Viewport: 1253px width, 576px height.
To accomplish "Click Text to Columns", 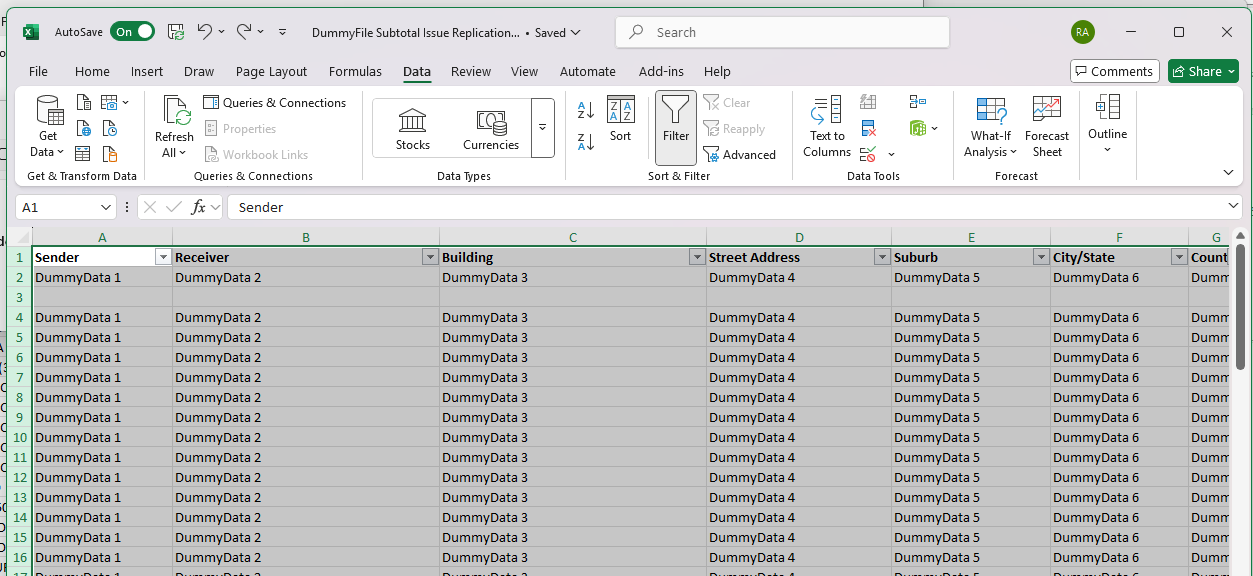I will click(x=827, y=127).
